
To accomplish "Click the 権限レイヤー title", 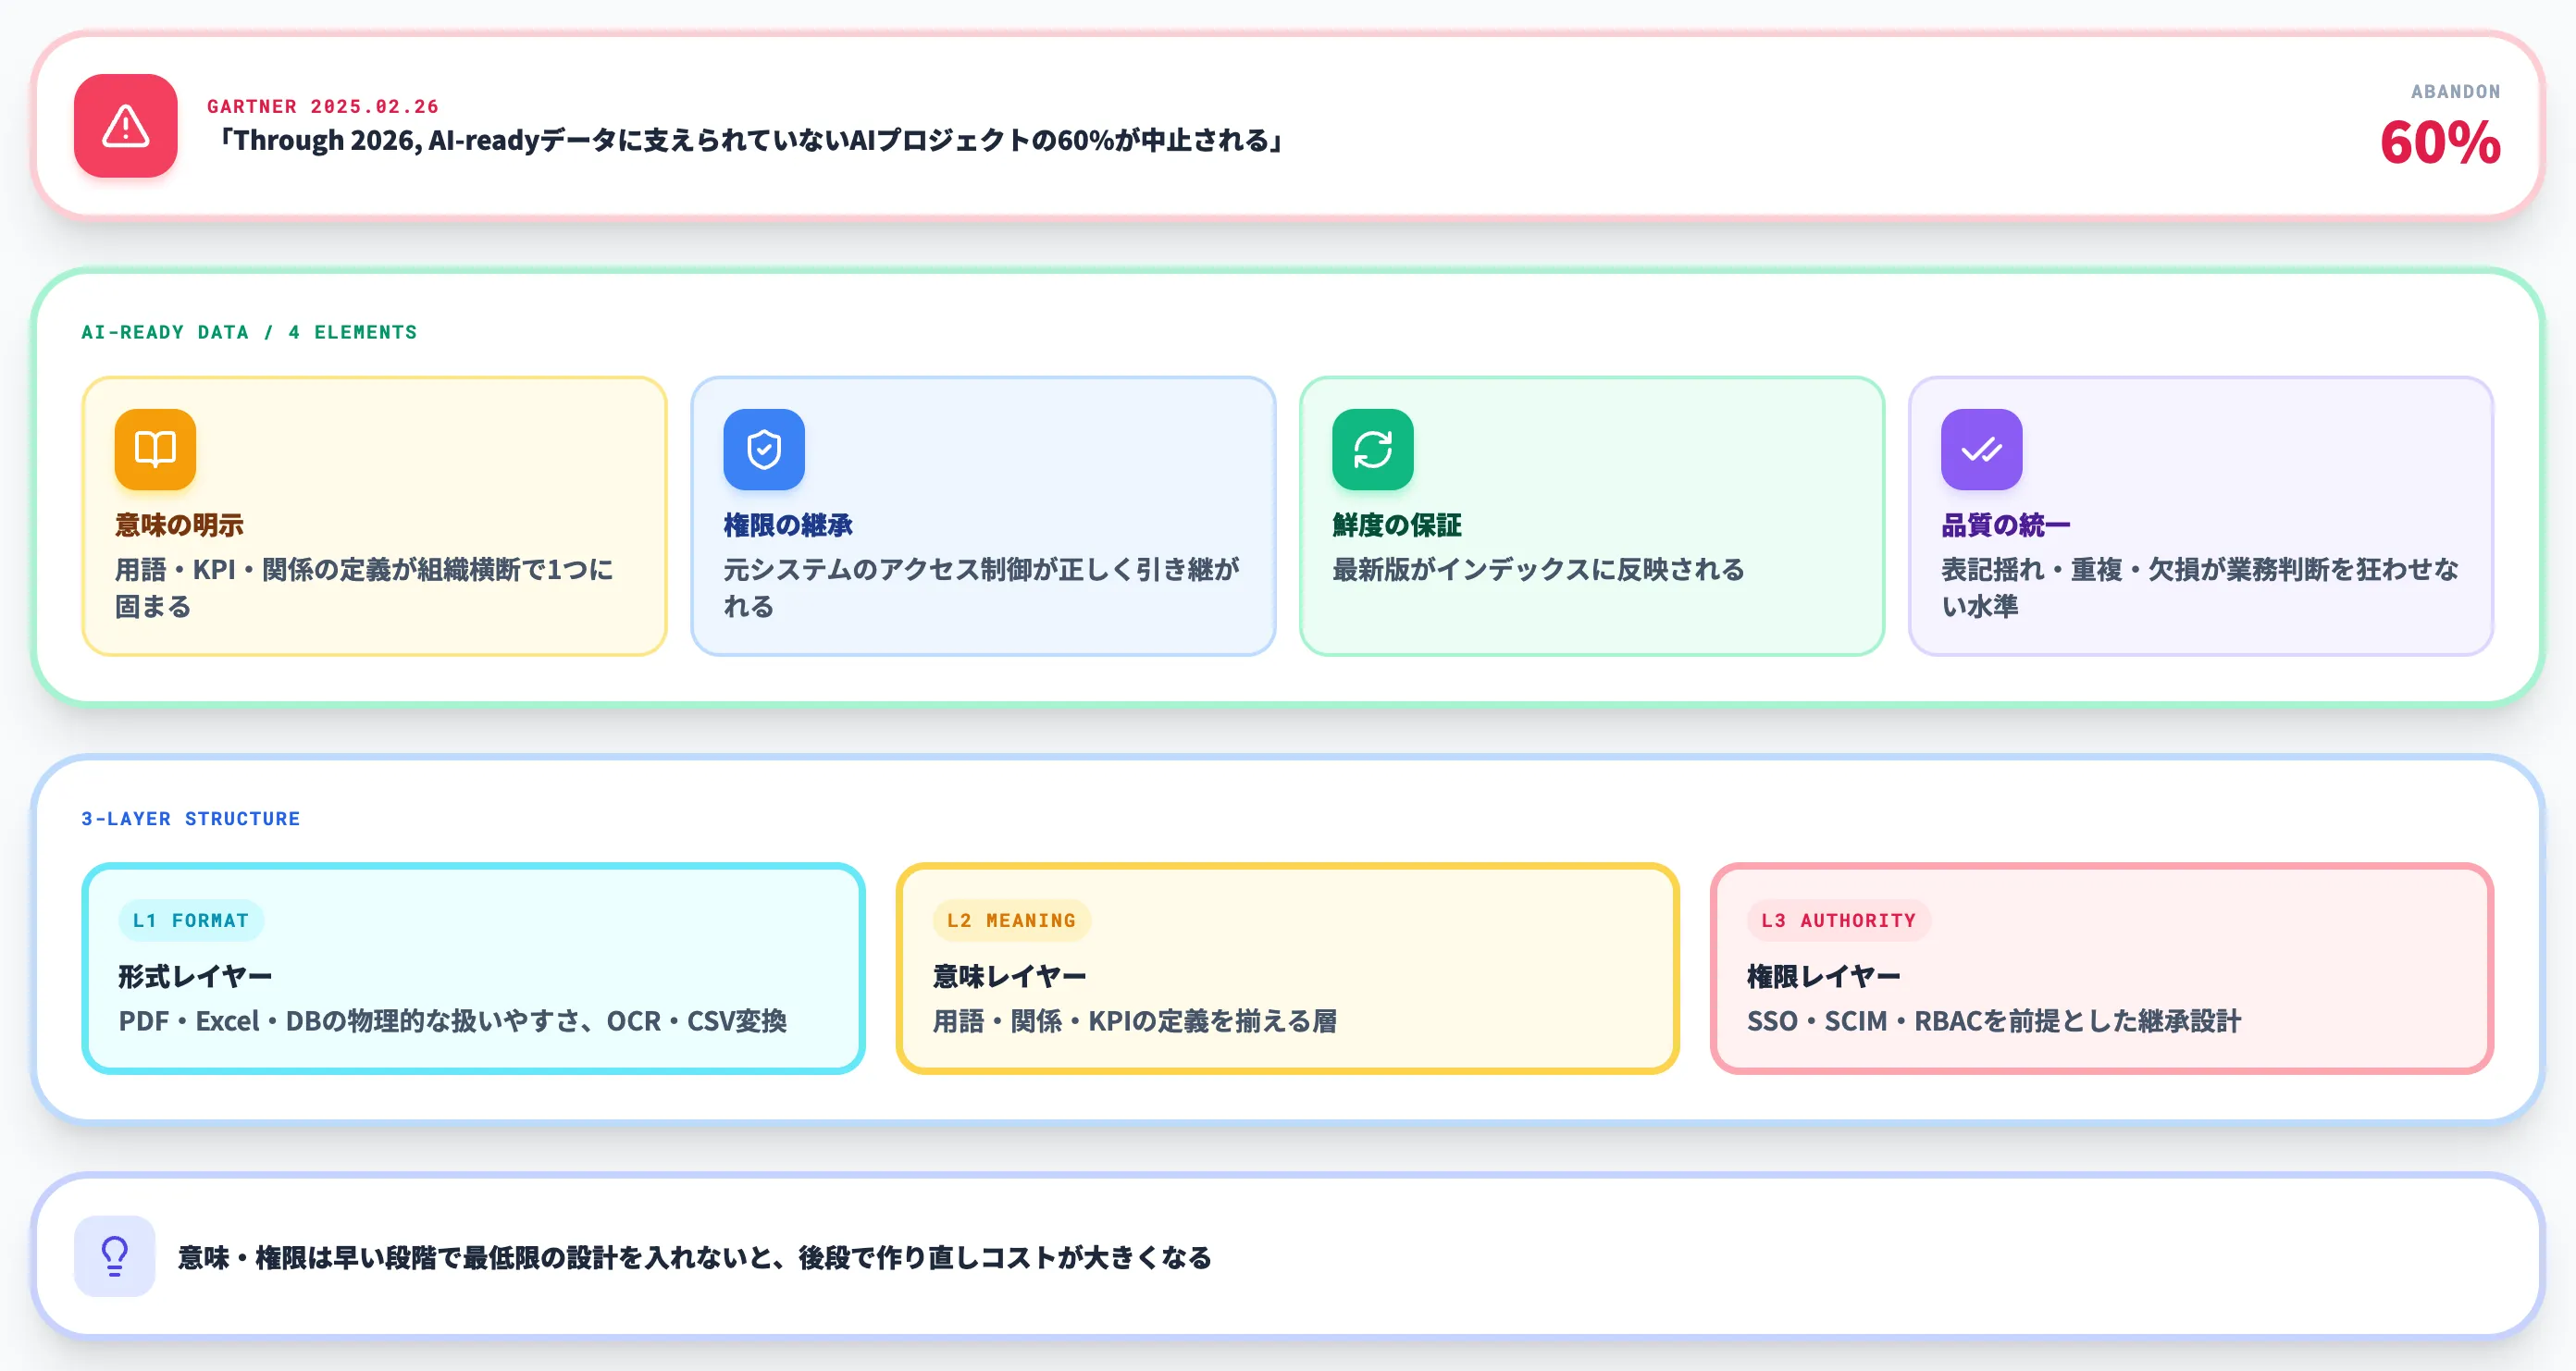I will [1824, 976].
